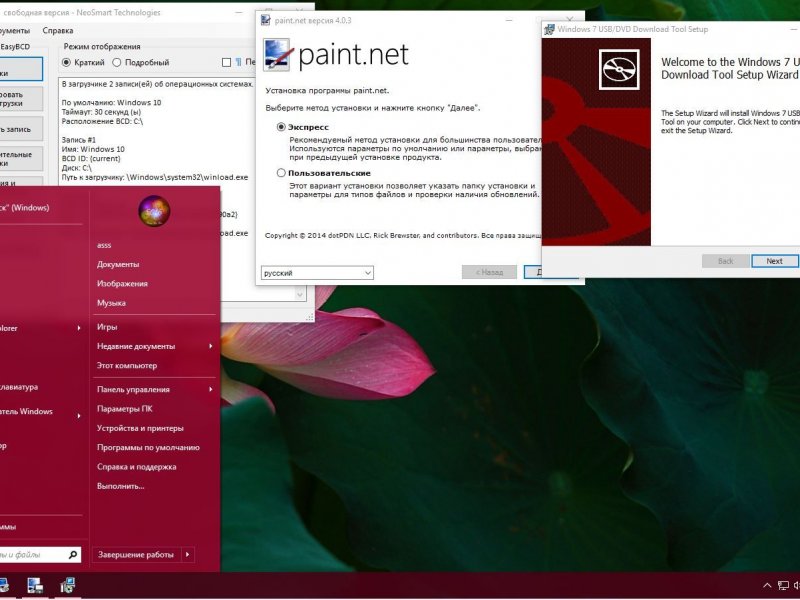Open Игры from Start menu
The image size is (800, 600).
(107, 327)
